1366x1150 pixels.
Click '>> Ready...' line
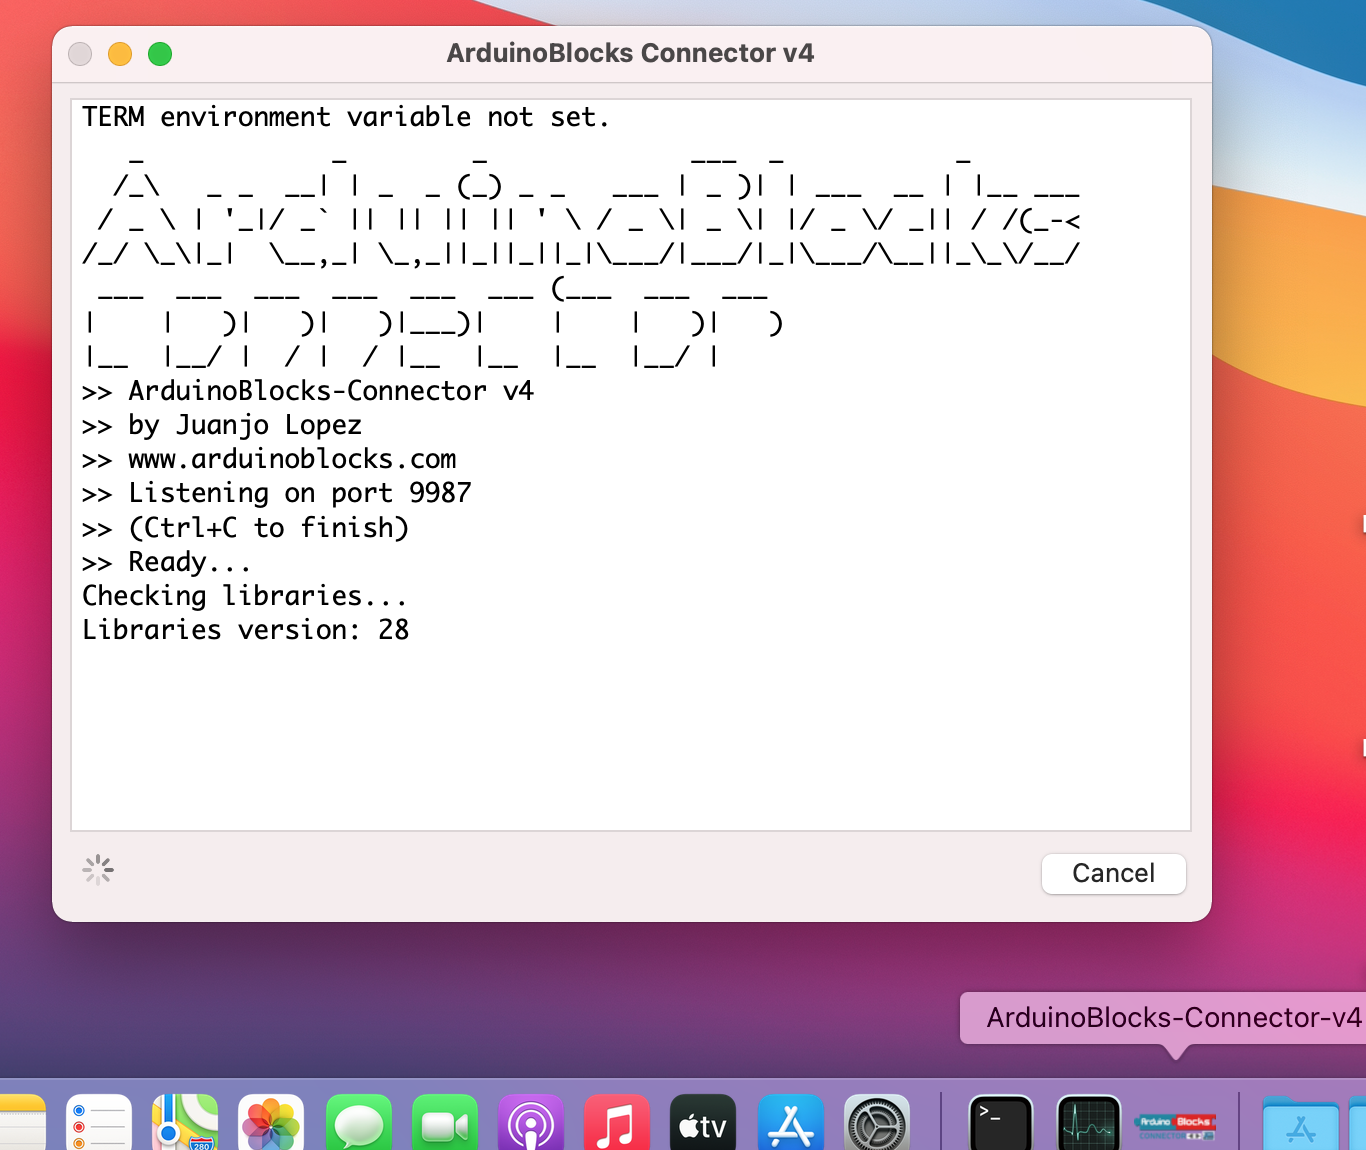click(166, 562)
